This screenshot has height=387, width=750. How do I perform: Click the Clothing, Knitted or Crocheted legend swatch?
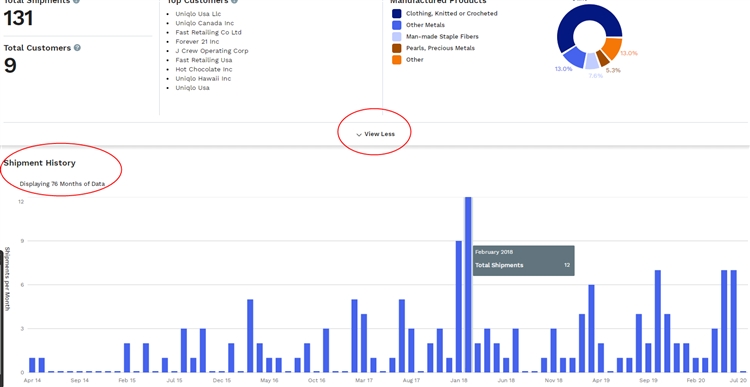pyautogui.click(x=397, y=13)
